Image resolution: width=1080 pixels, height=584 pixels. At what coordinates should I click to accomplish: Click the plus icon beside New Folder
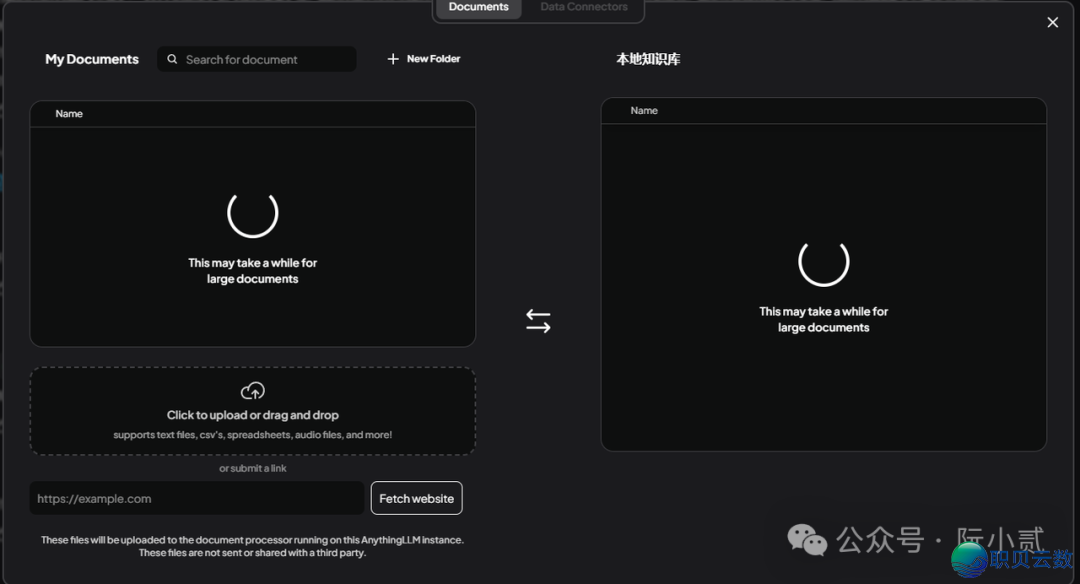(393, 59)
